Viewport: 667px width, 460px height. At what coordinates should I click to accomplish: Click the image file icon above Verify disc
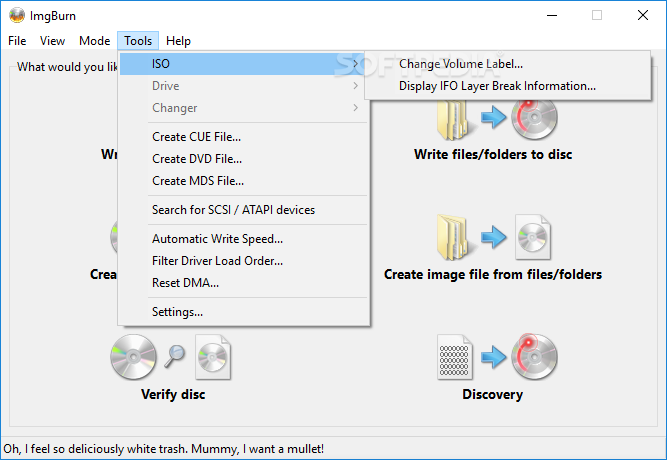tap(213, 357)
